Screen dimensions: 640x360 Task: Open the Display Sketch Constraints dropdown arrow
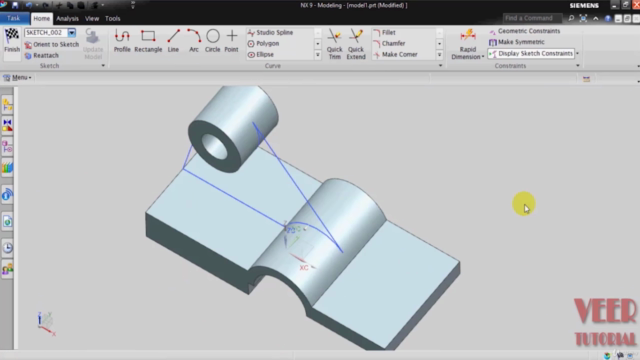click(578, 53)
